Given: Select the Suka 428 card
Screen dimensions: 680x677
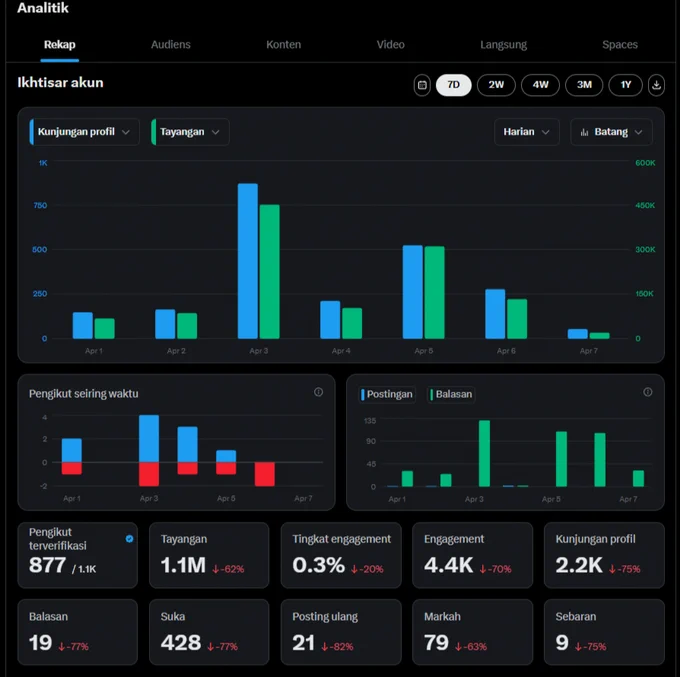Looking at the screenshot, I should pyautogui.click(x=209, y=632).
